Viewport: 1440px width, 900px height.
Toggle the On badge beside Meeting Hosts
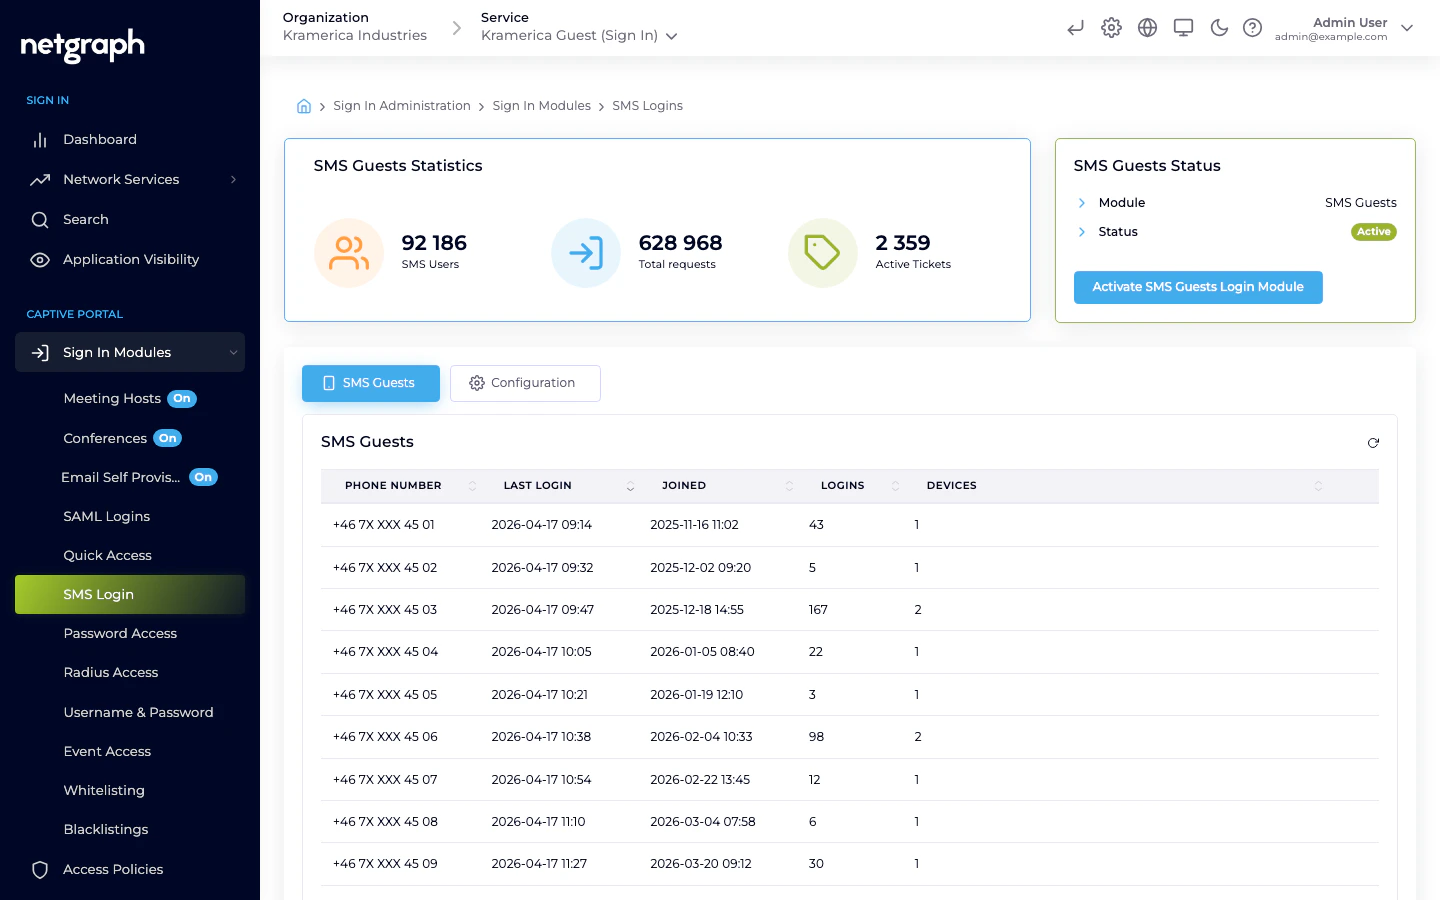click(182, 398)
